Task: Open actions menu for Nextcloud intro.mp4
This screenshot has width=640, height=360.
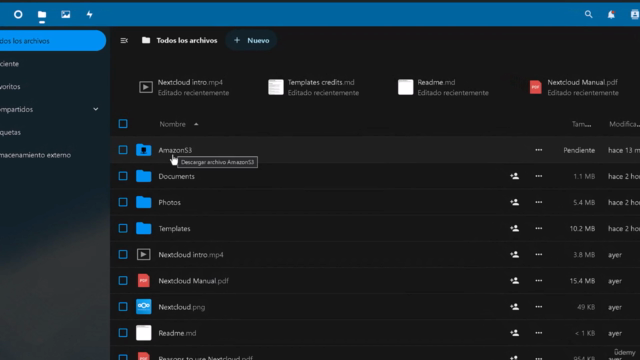Action: (539, 255)
